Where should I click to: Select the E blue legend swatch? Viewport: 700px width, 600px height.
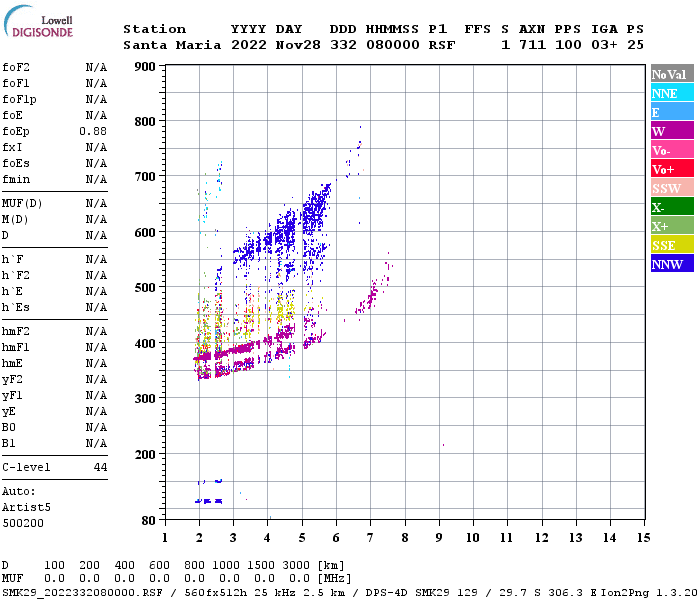pos(672,112)
